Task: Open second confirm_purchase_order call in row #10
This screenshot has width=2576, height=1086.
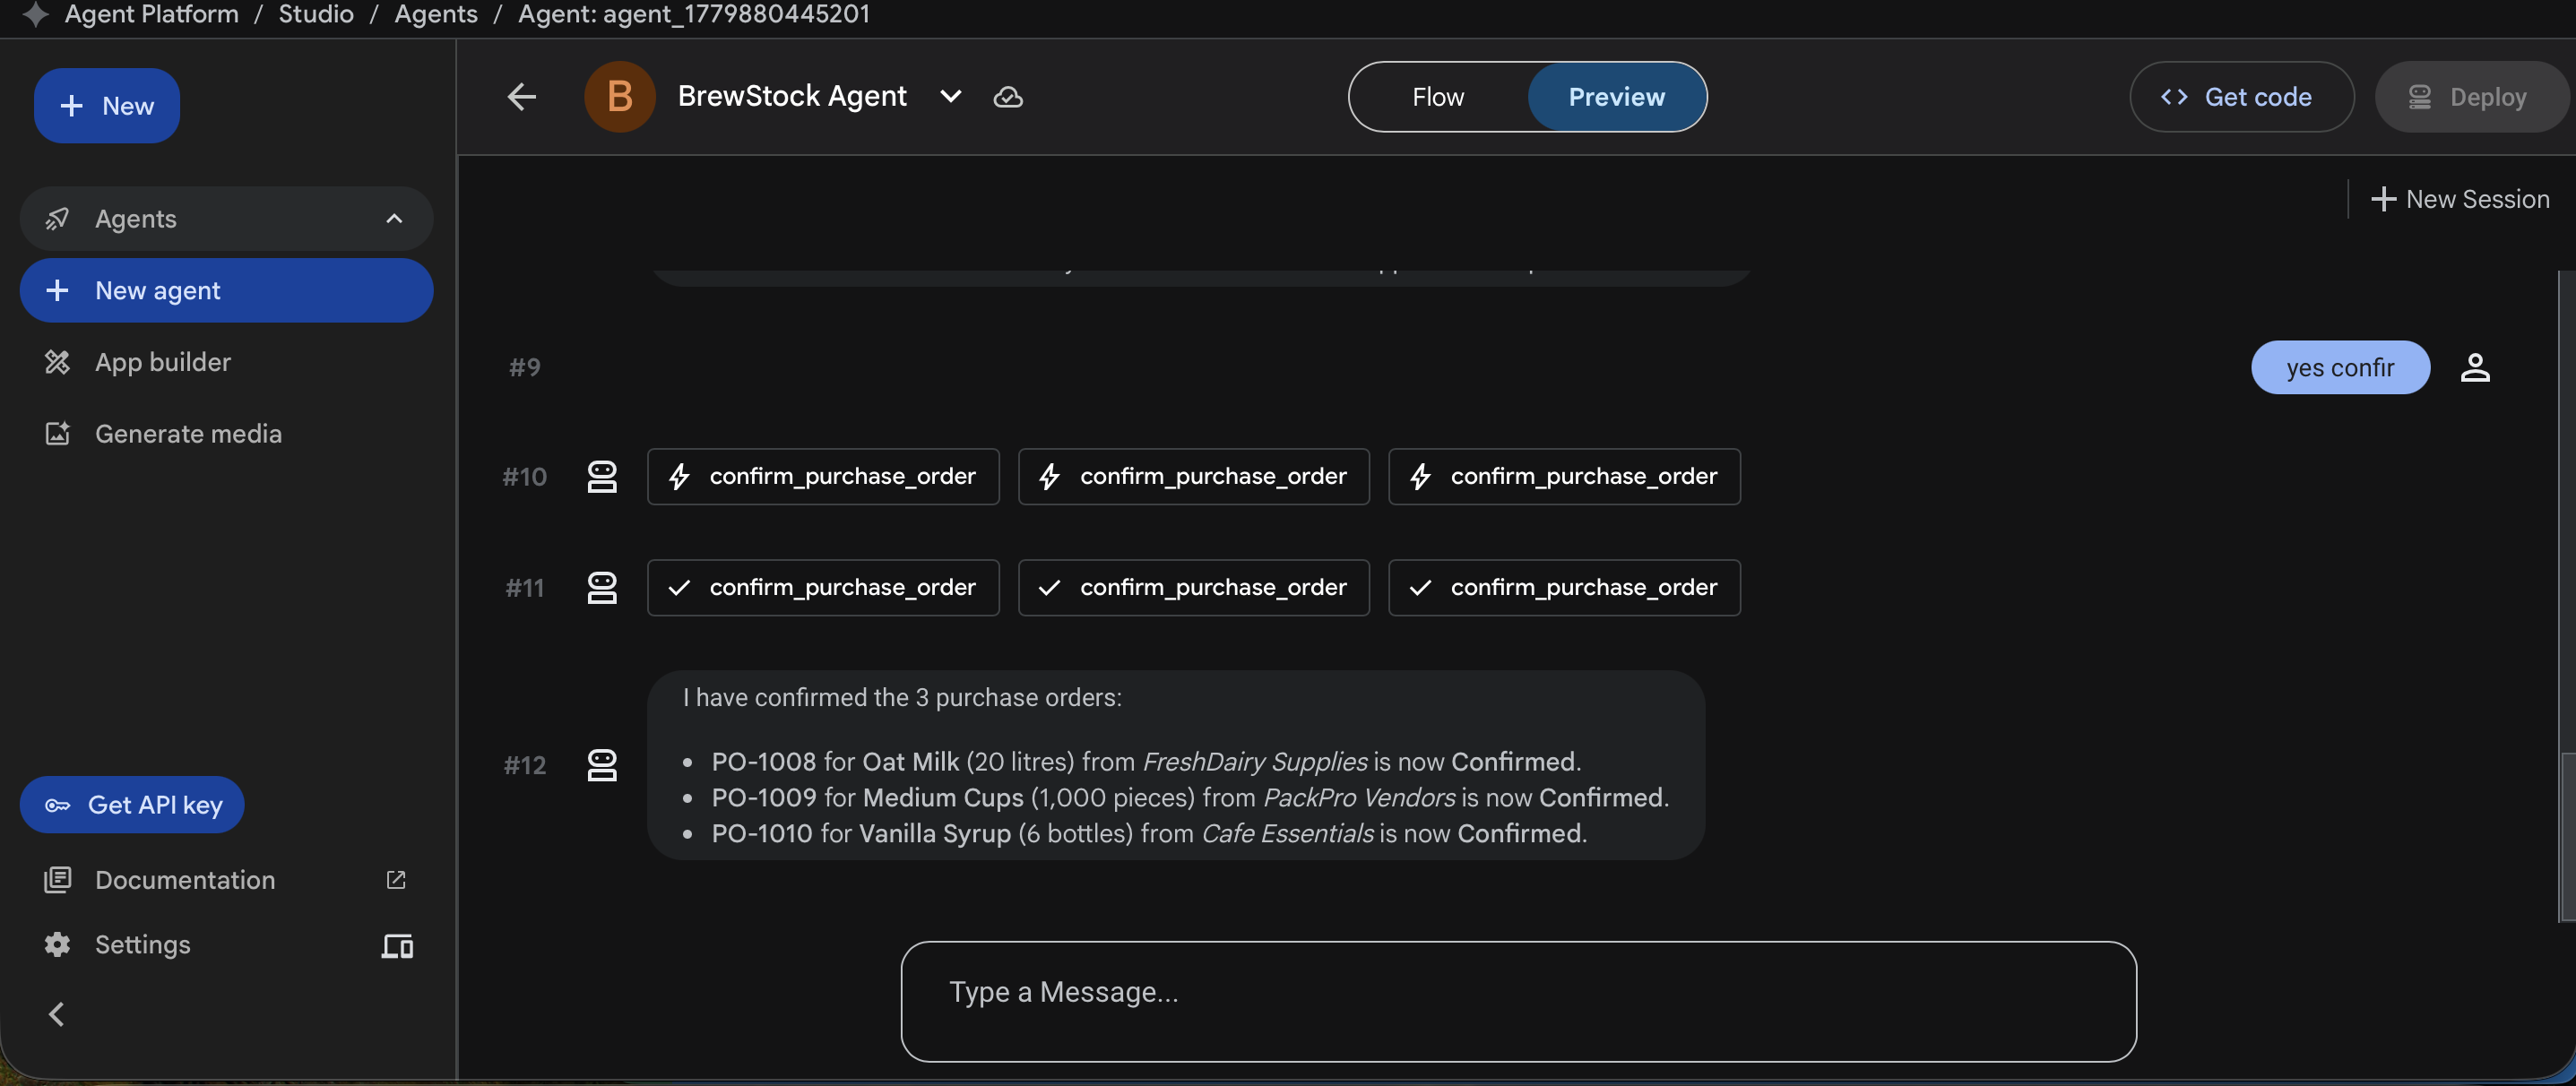Action: coord(1194,477)
